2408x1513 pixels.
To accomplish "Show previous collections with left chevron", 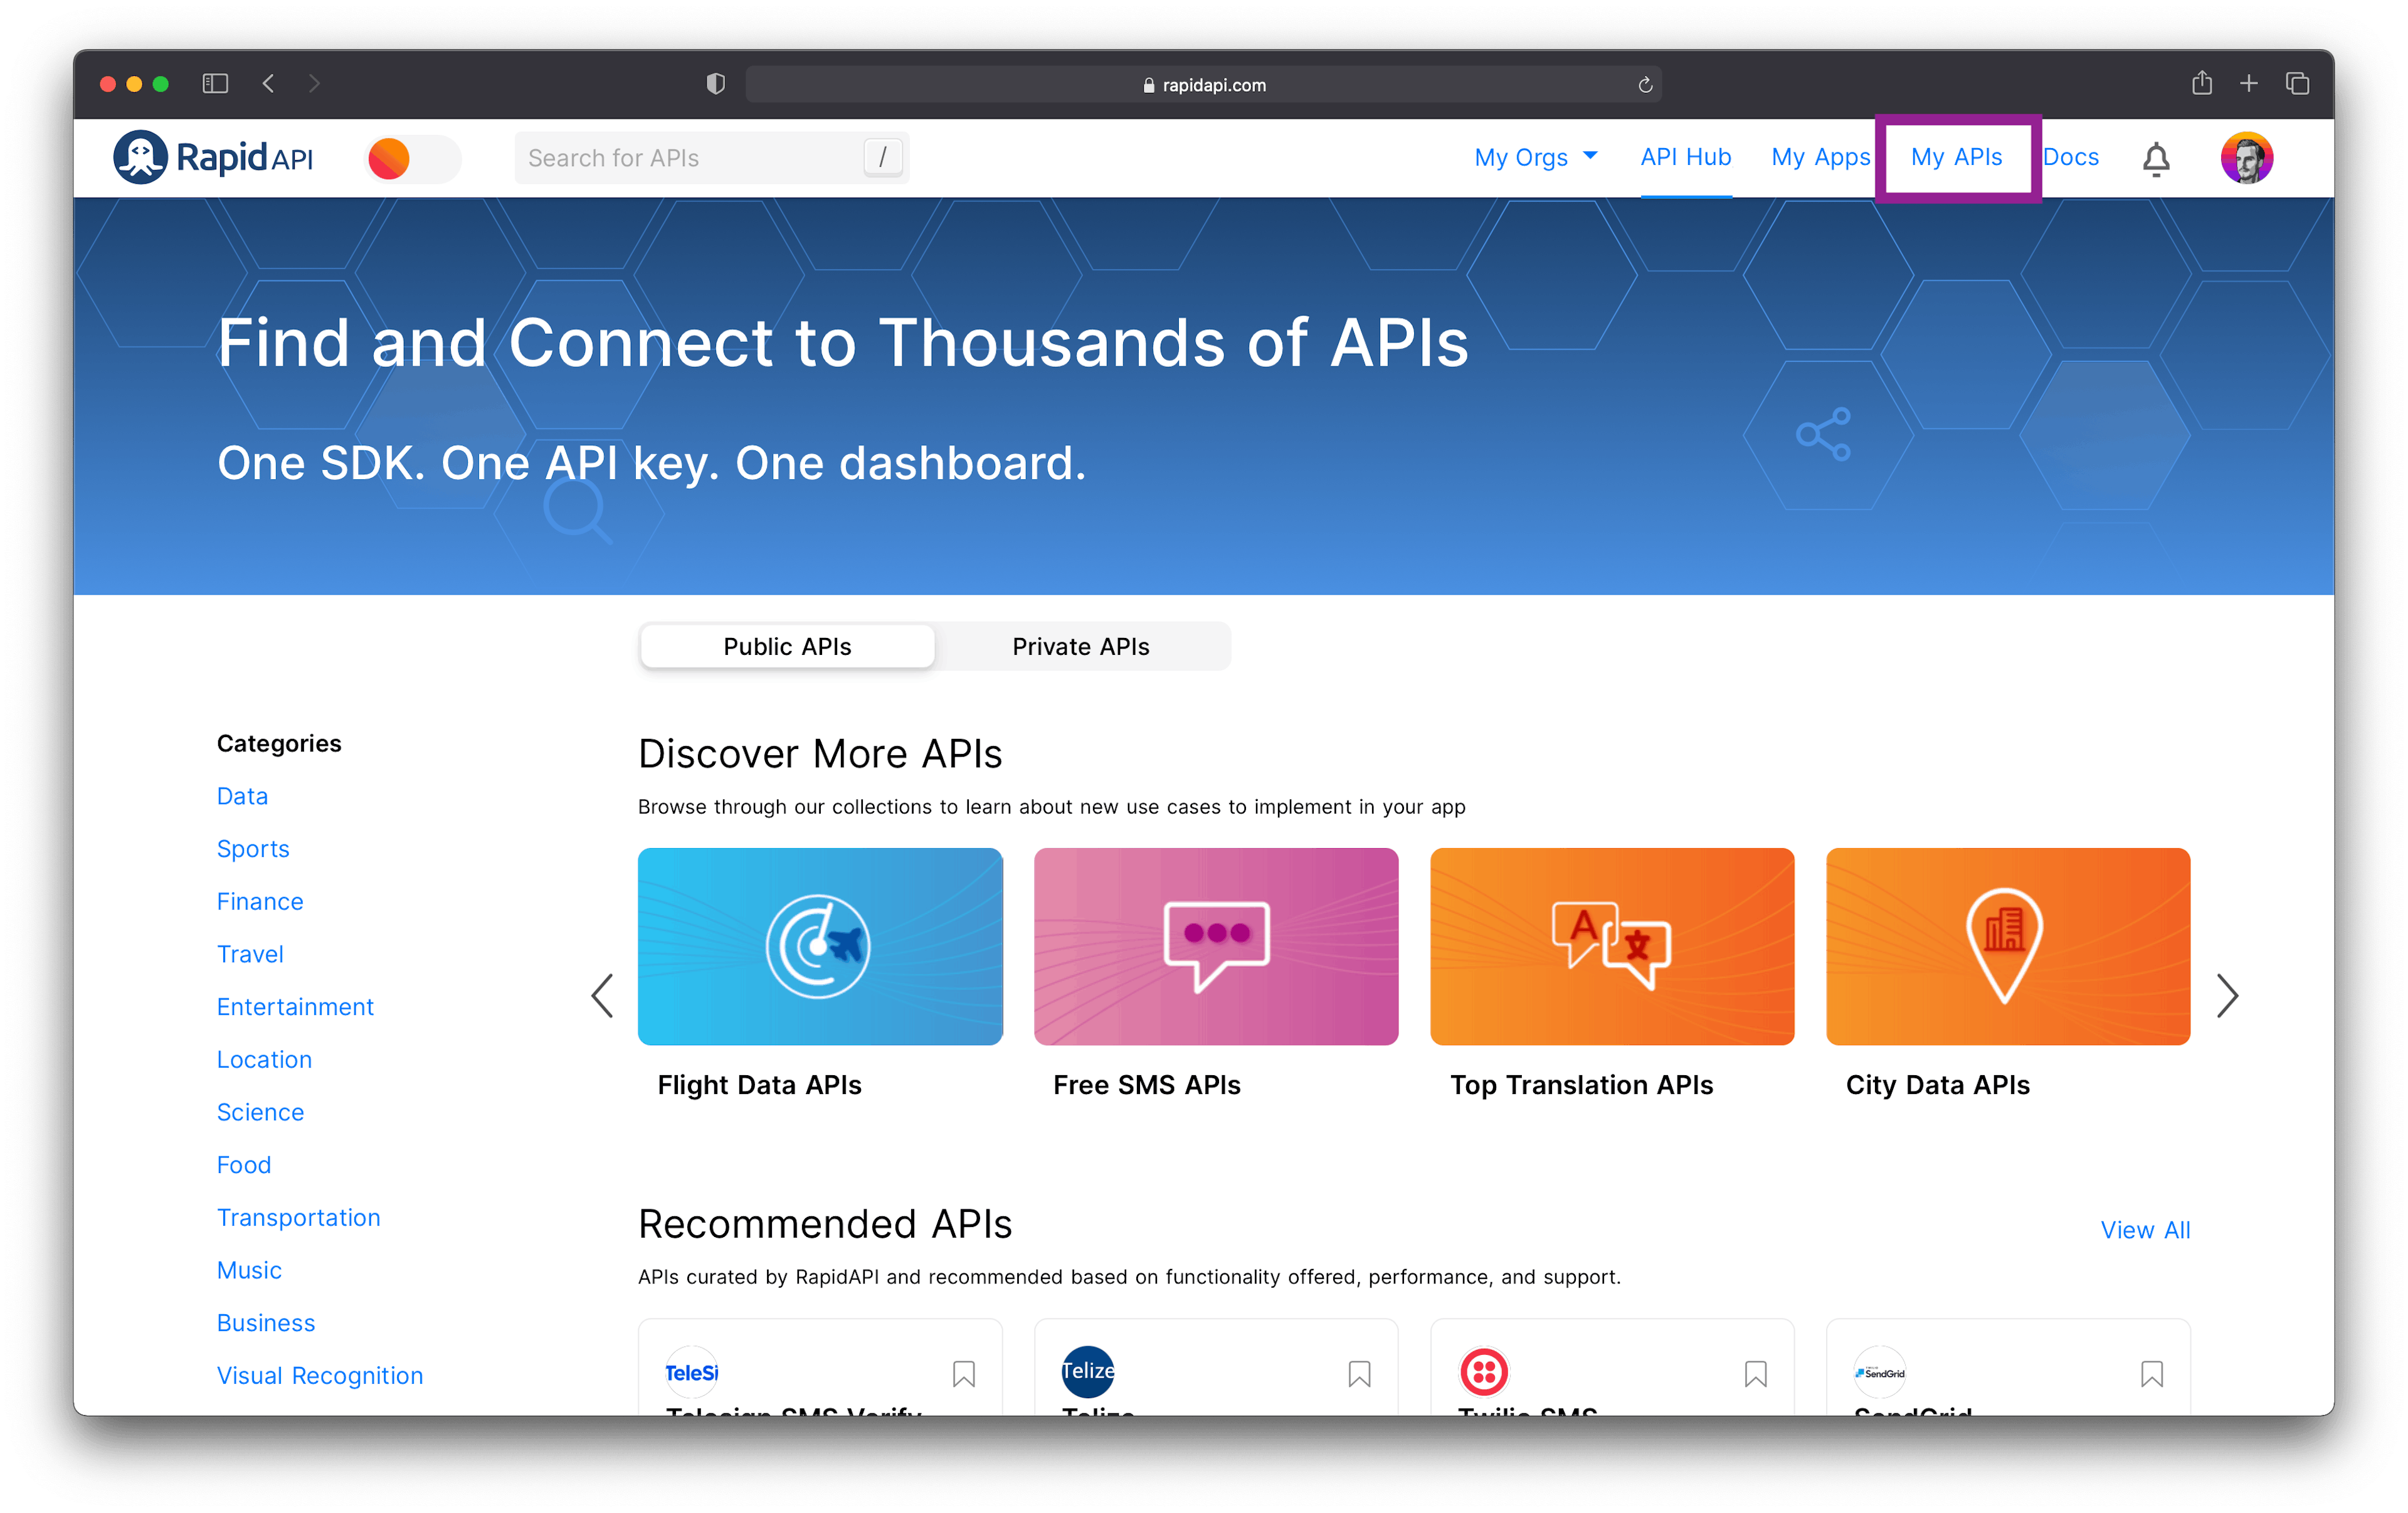I will [x=602, y=995].
